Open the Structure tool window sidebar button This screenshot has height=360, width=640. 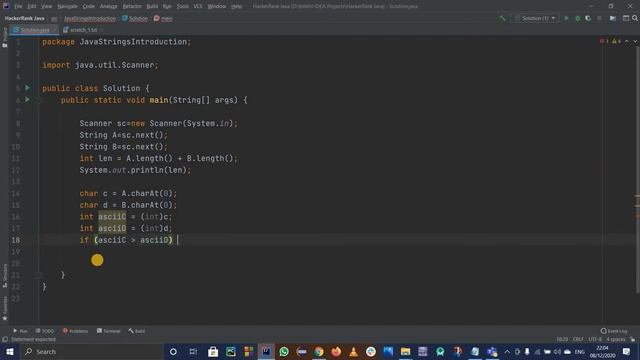pyautogui.click(x=5, y=276)
